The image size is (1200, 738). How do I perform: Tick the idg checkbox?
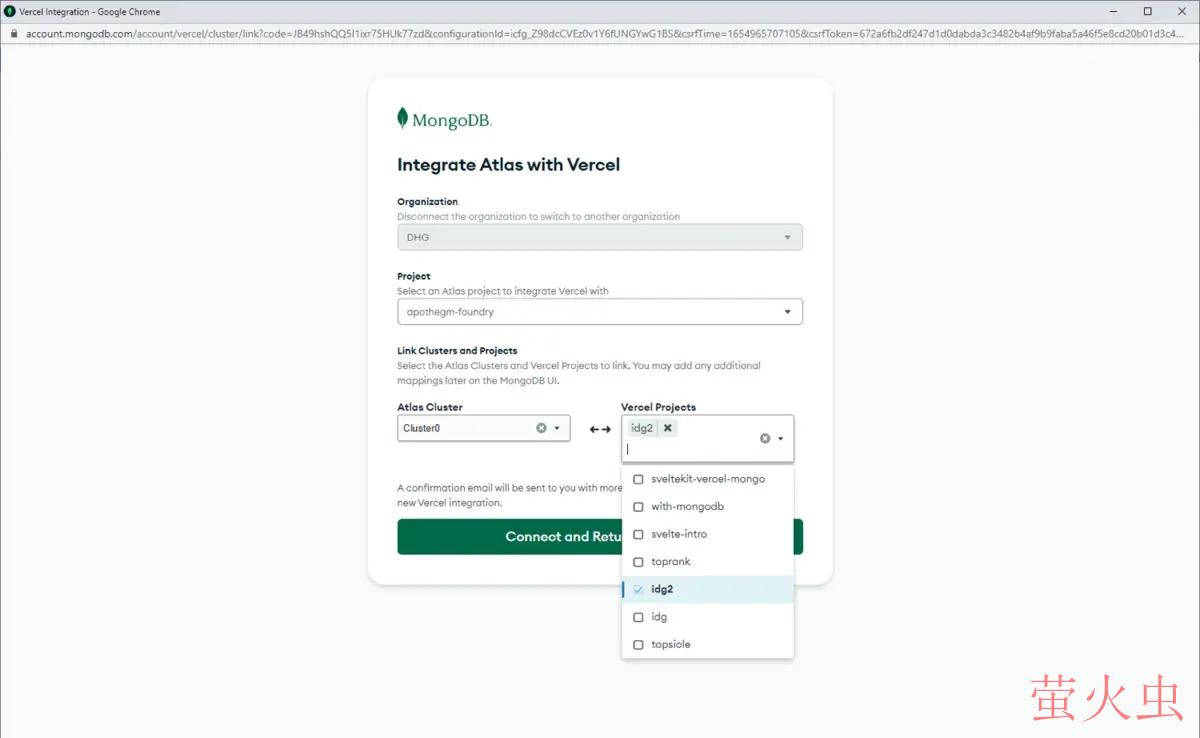coord(638,617)
